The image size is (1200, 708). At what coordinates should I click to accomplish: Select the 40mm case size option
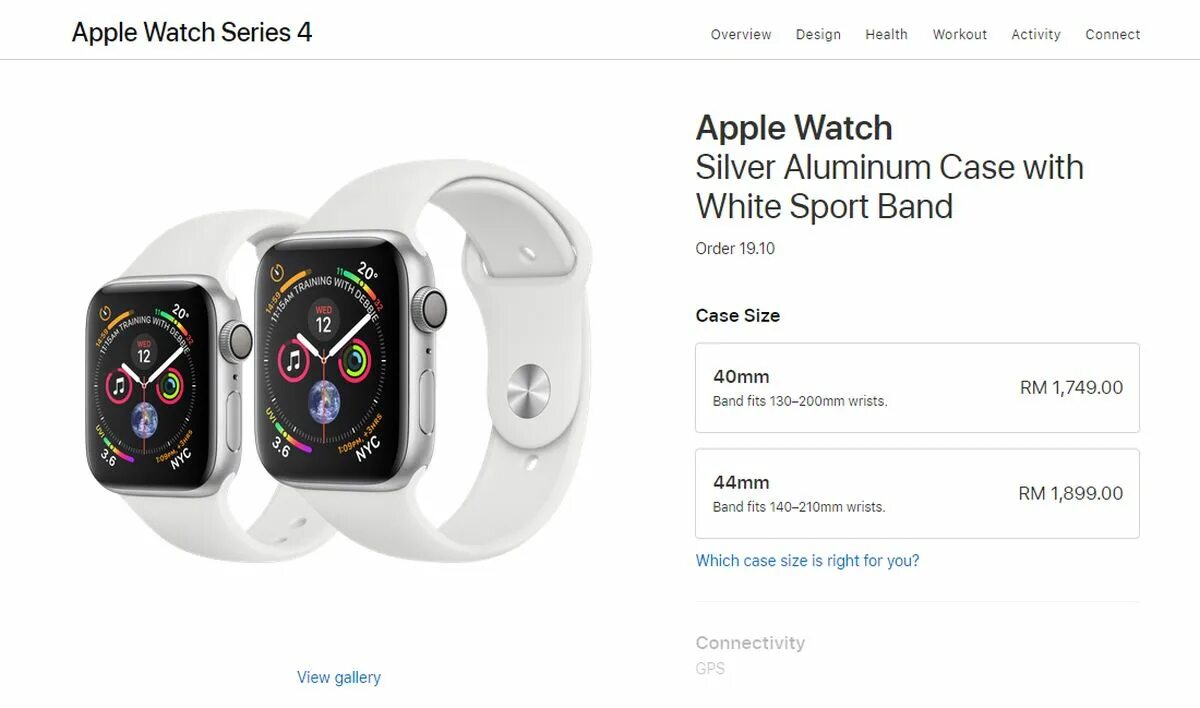pos(917,388)
